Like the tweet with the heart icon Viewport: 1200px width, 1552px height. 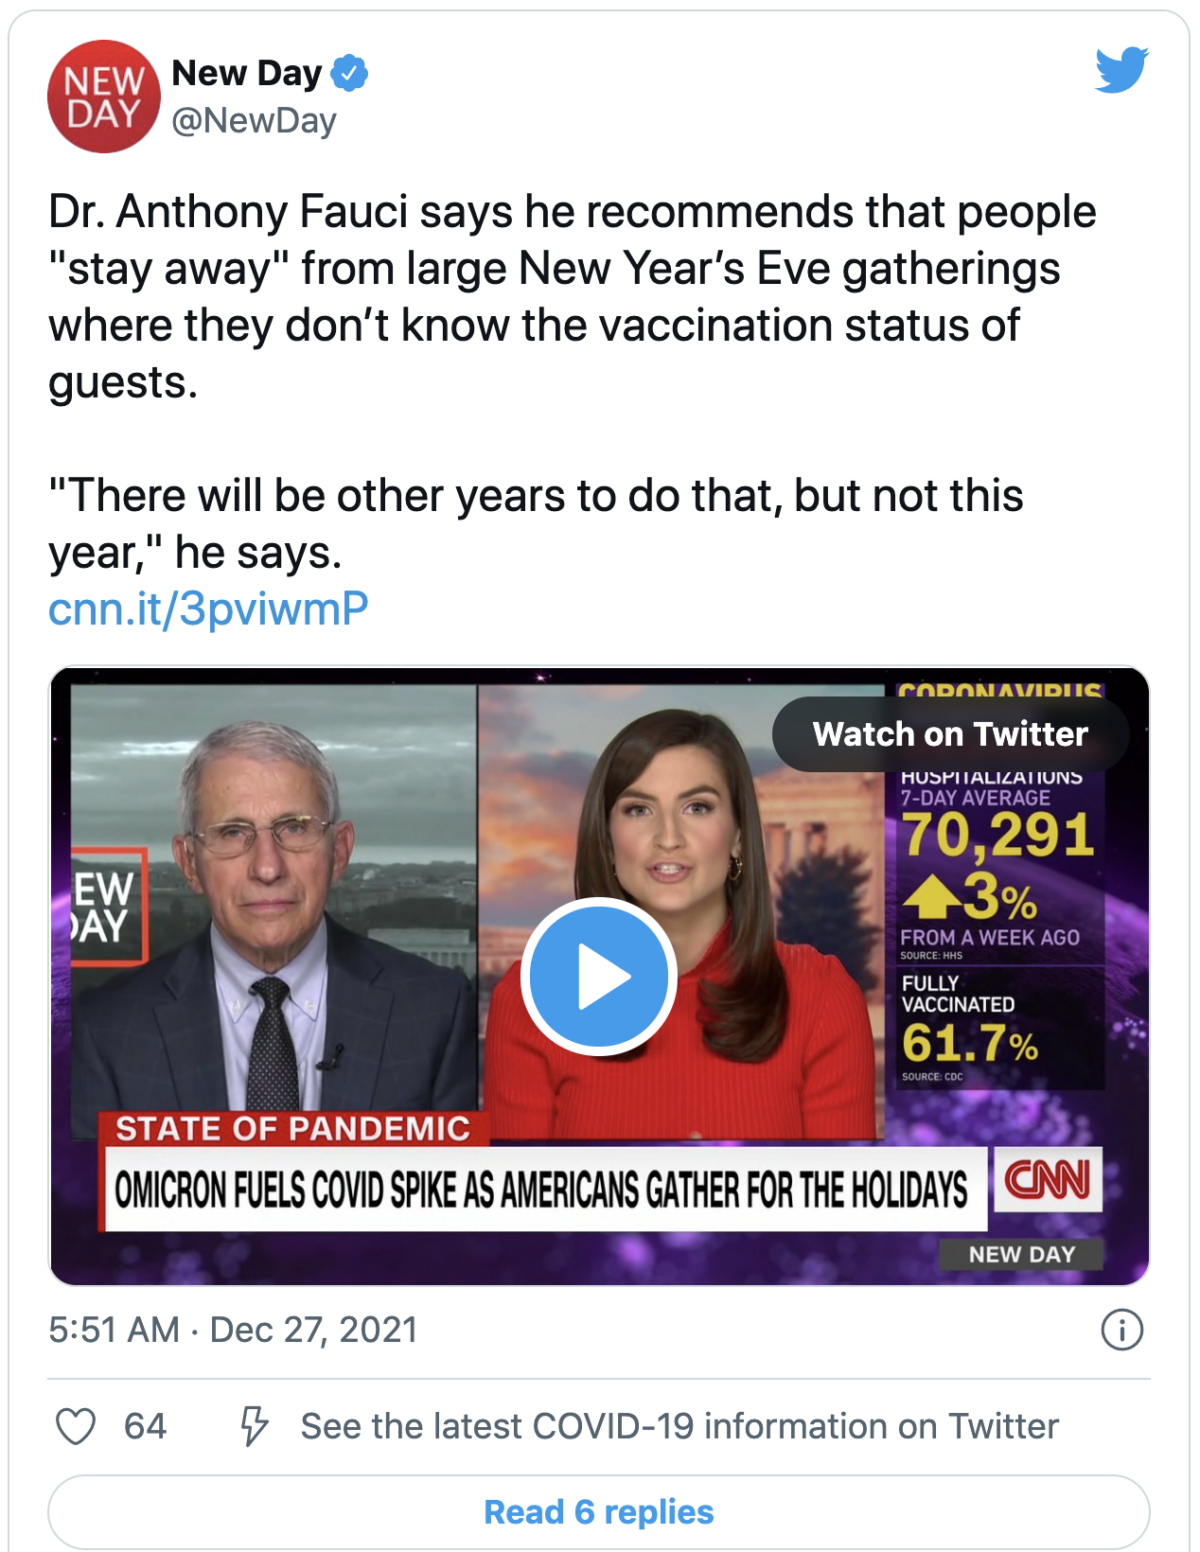click(x=76, y=1426)
